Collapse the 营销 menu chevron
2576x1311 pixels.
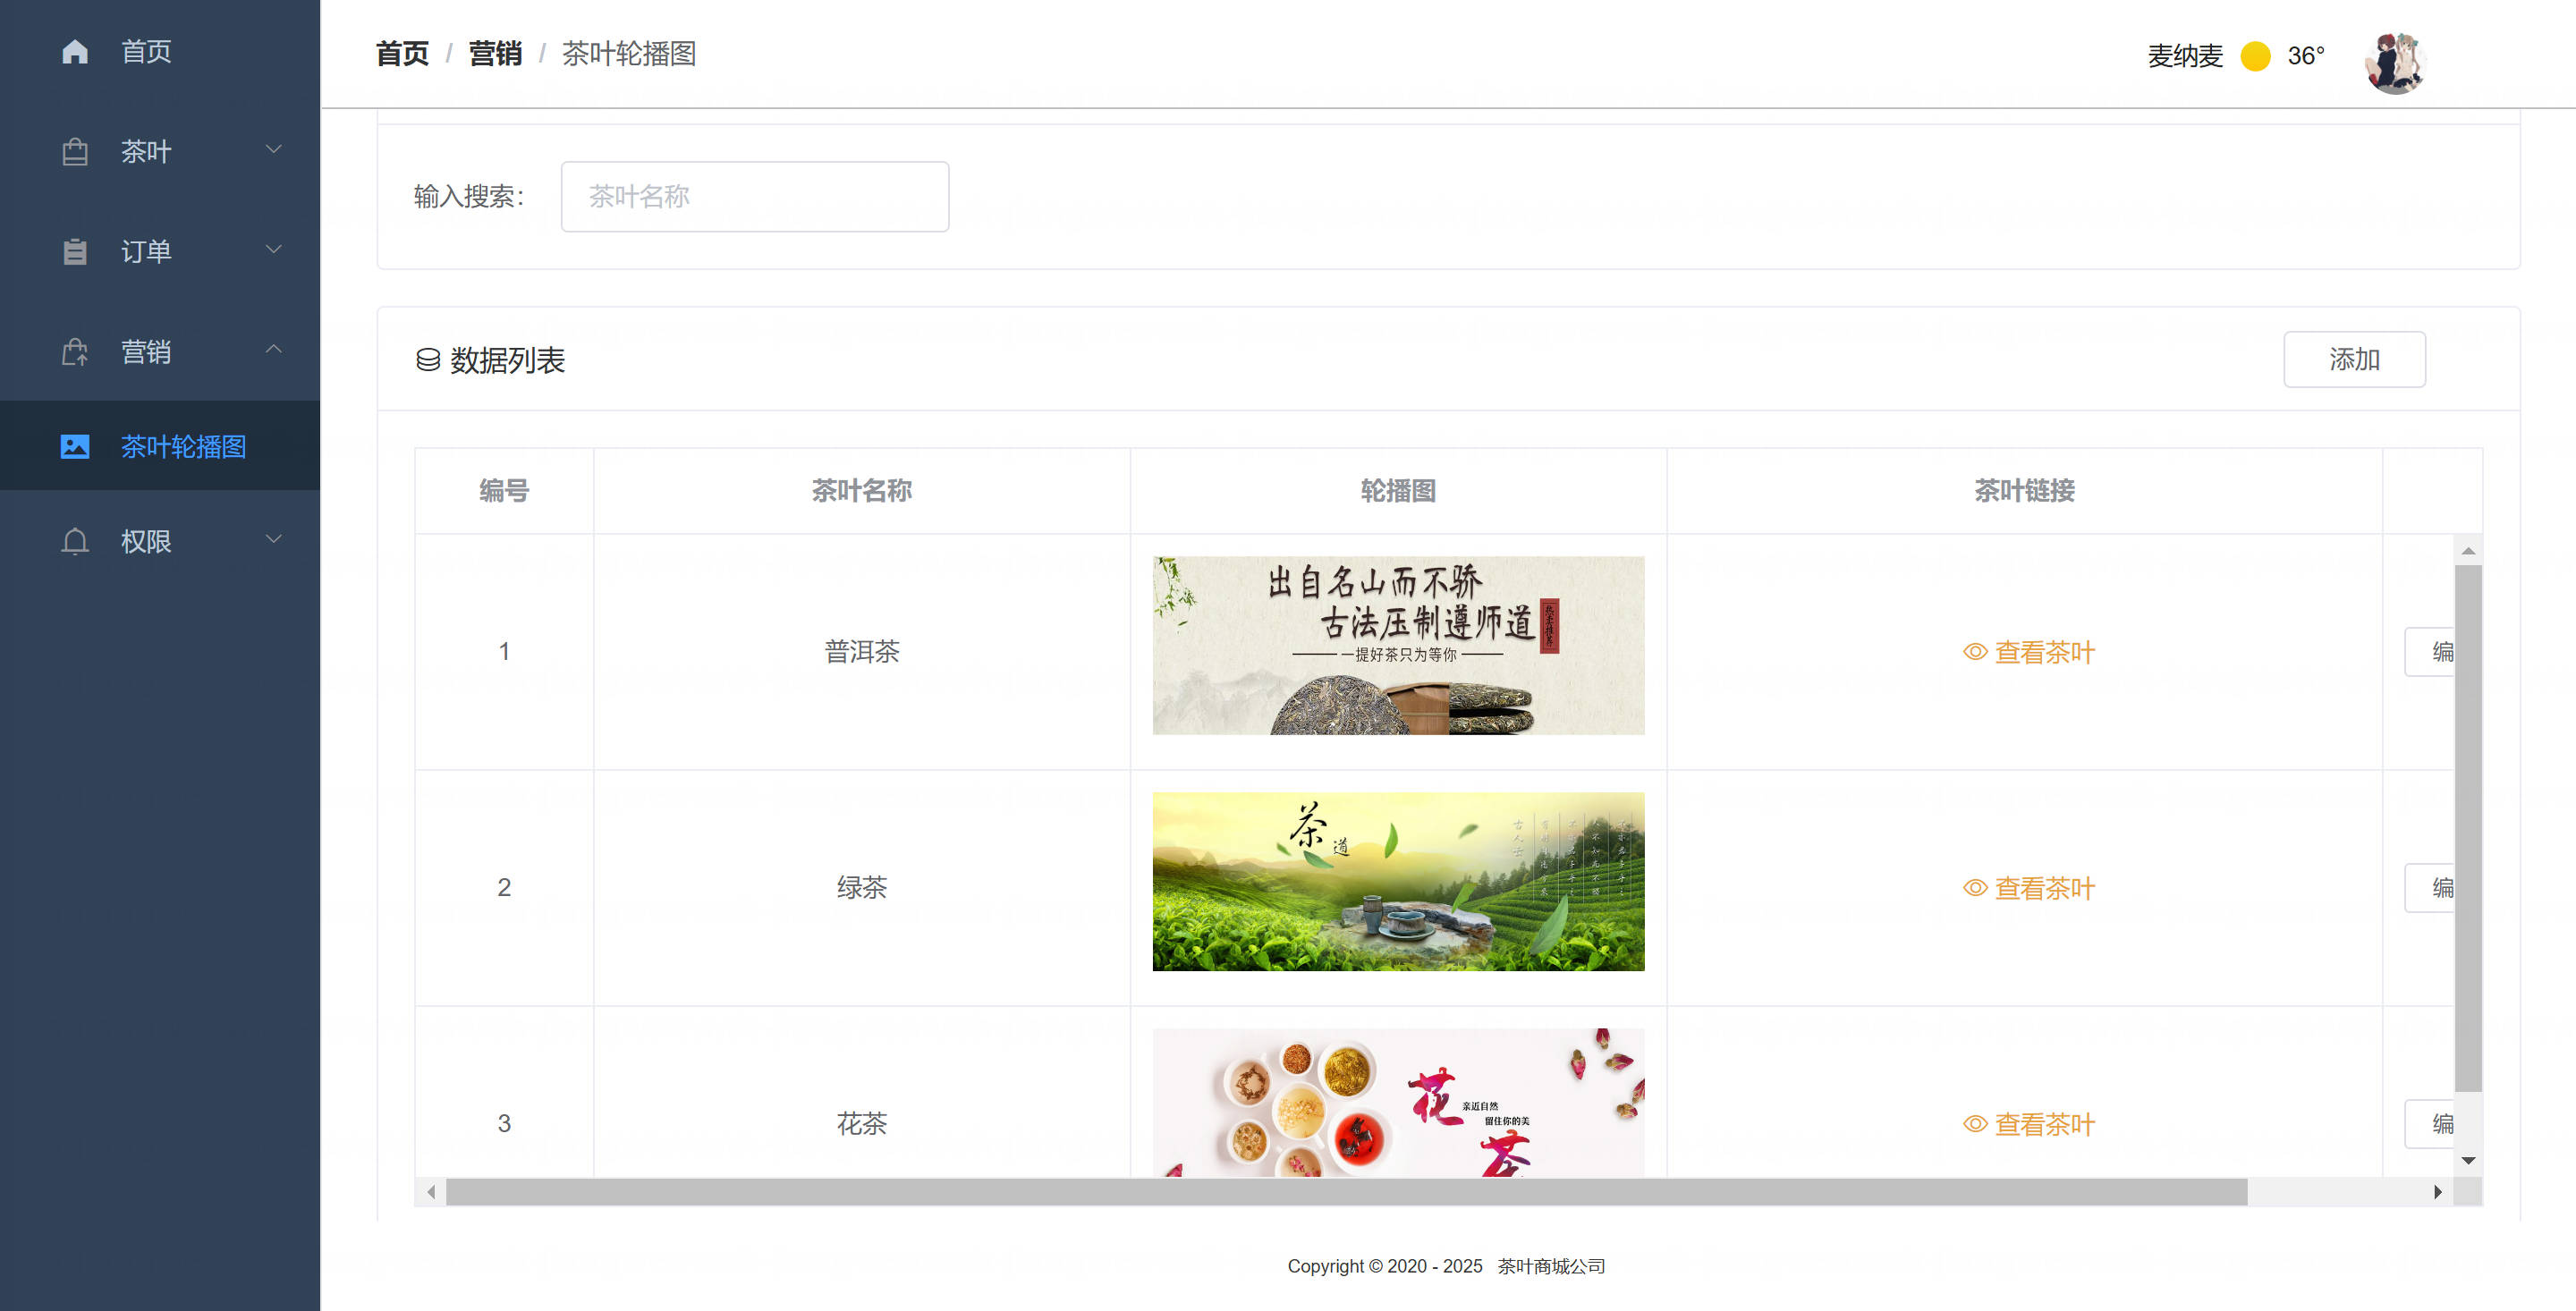point(273,349)
